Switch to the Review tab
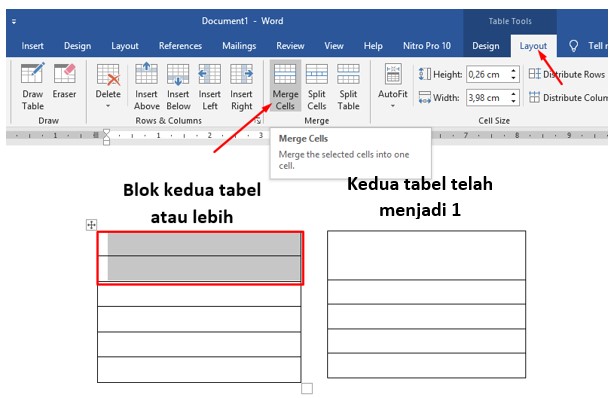 [x=290, y=46]
